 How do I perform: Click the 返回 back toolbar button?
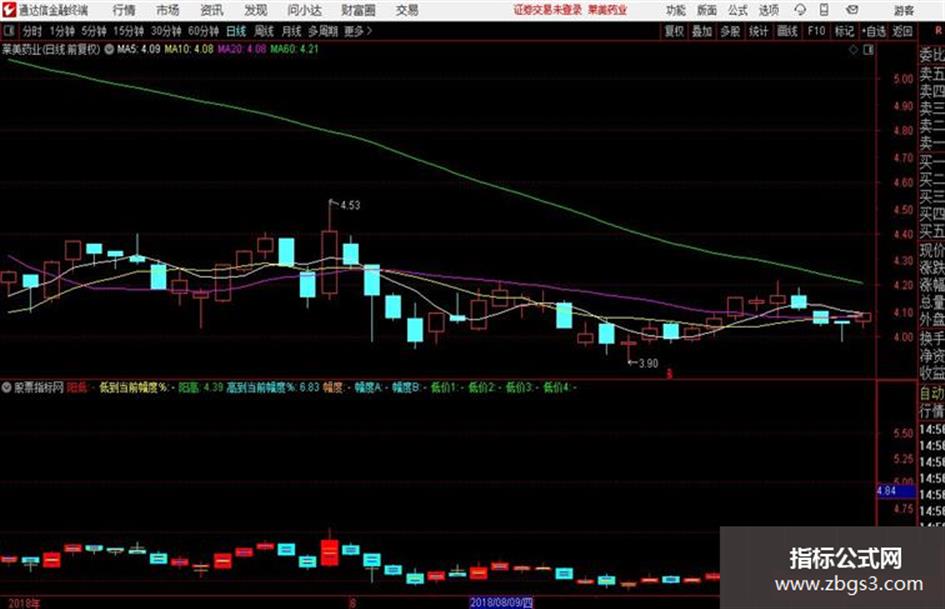click(902, 31)
